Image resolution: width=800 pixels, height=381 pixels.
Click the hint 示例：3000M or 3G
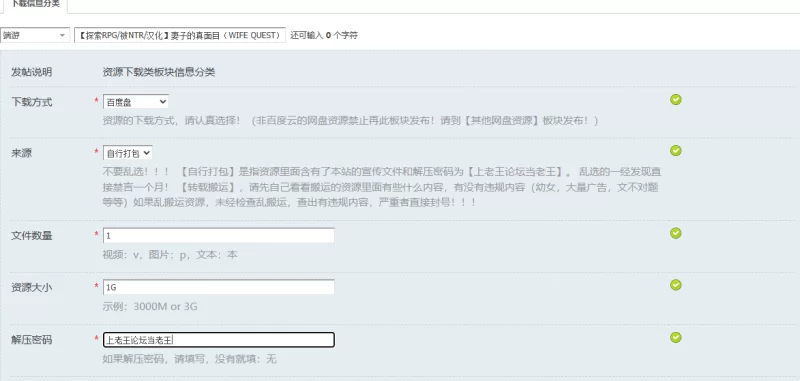(x=150, y=307)
